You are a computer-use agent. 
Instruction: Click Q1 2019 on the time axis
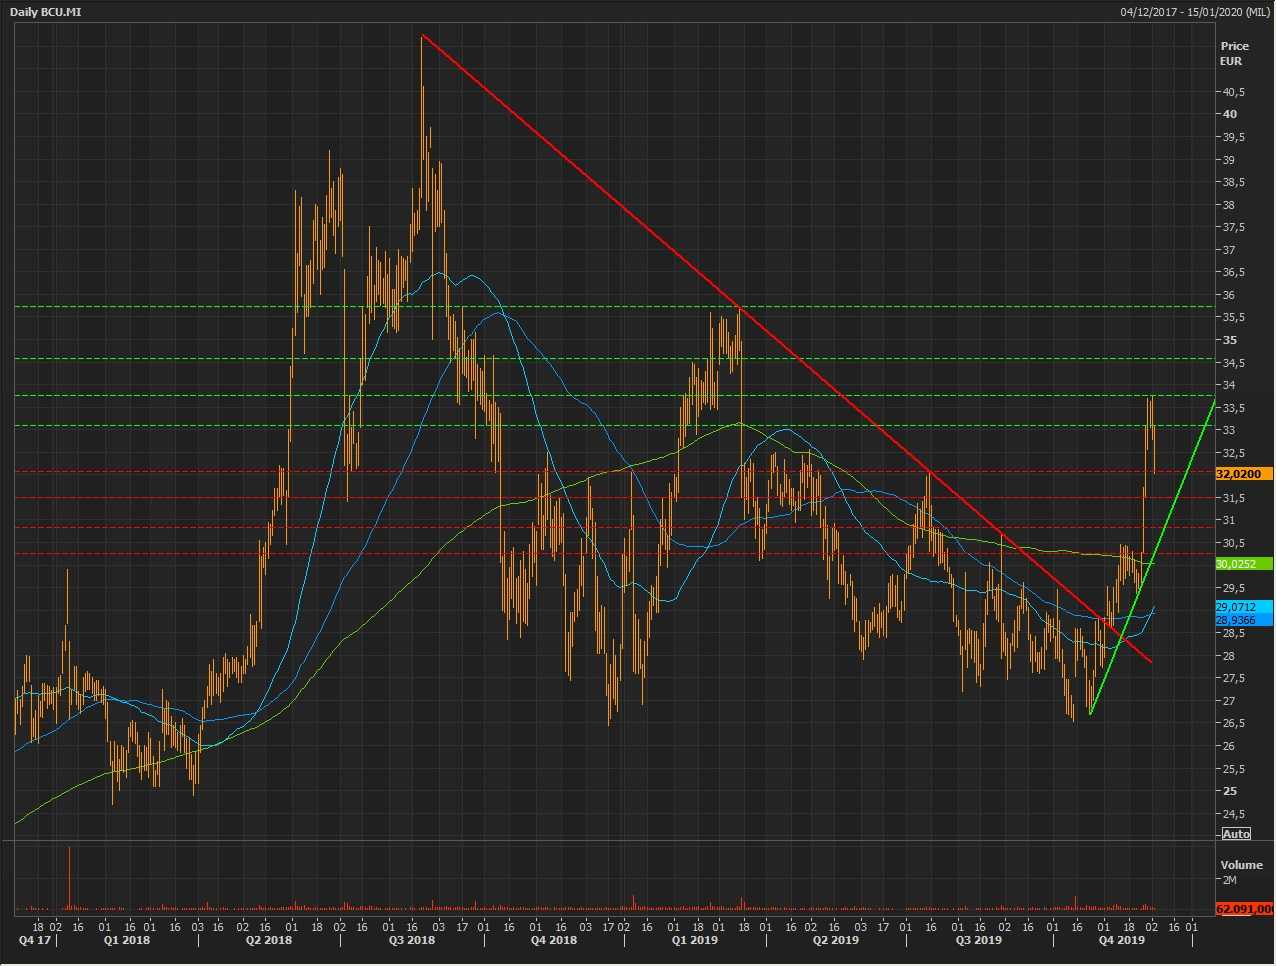click(x=694, y=940)
